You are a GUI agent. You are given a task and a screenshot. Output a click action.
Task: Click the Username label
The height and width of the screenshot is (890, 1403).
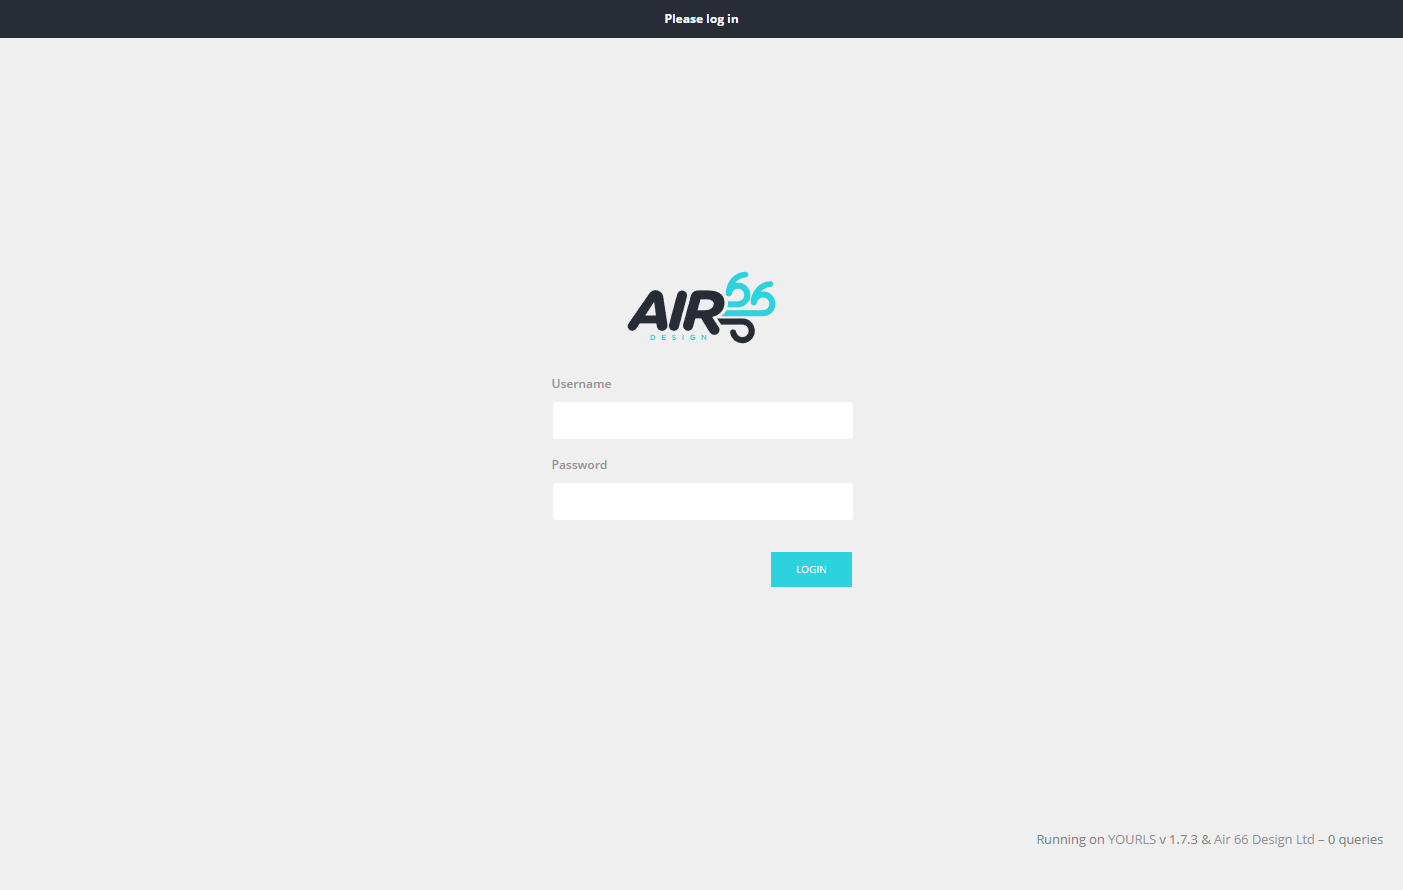(x=581, y=384)
